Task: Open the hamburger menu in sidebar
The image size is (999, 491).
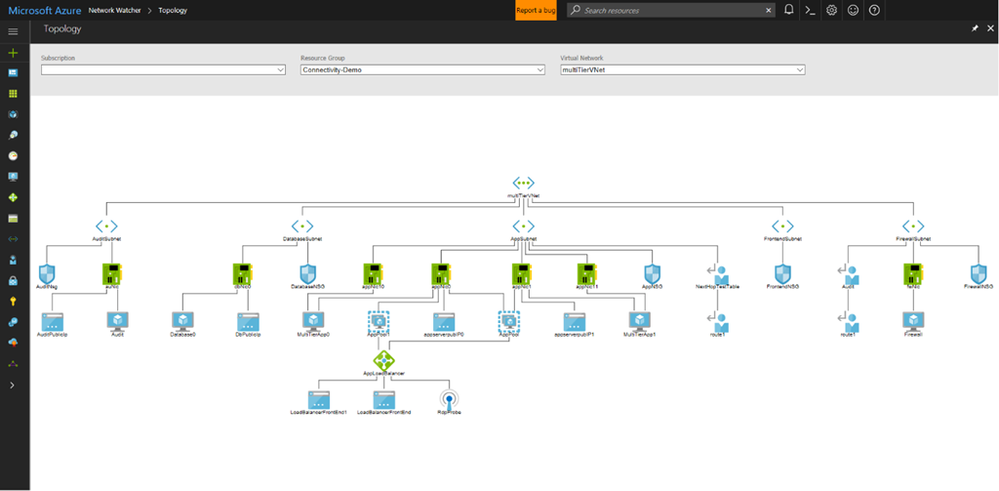Action: (13, 31)
